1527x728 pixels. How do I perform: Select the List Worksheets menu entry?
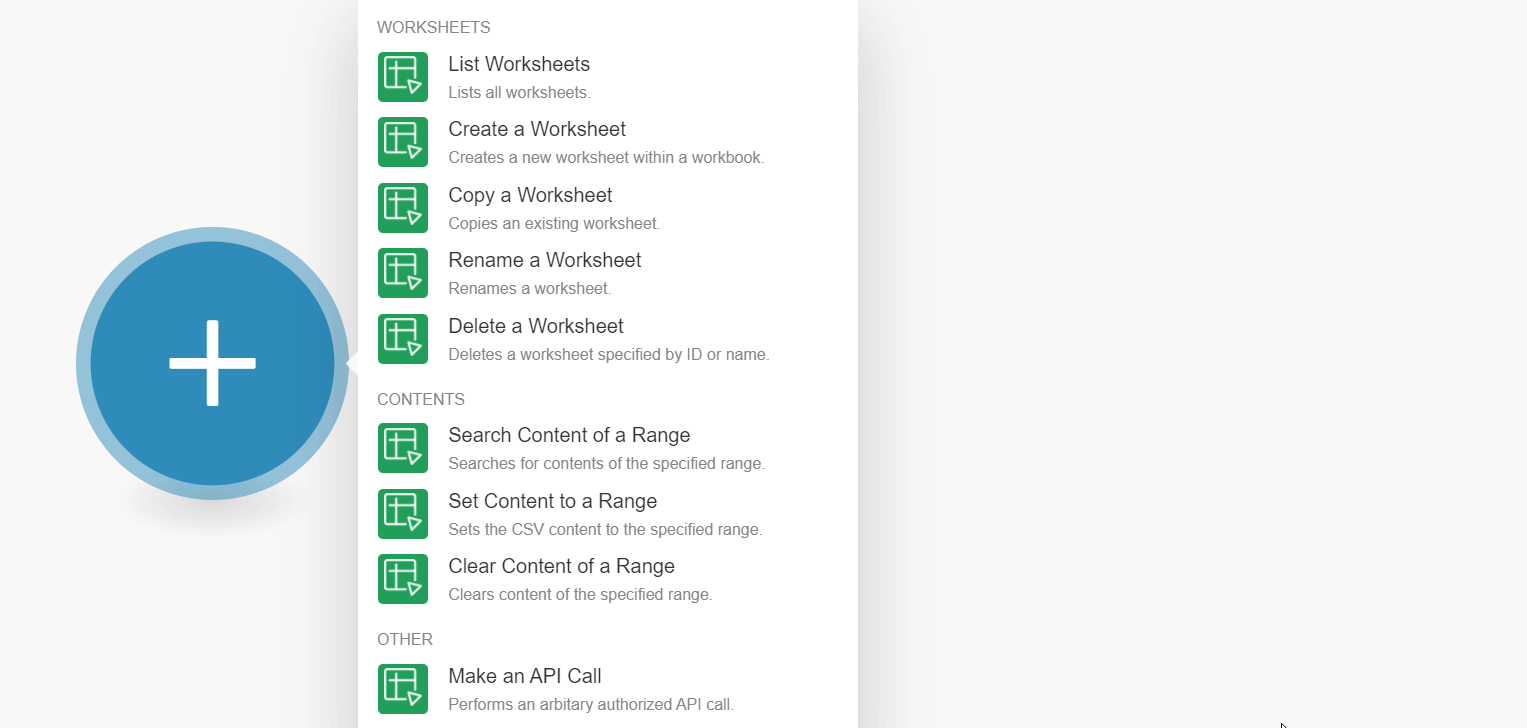point(519,64)
